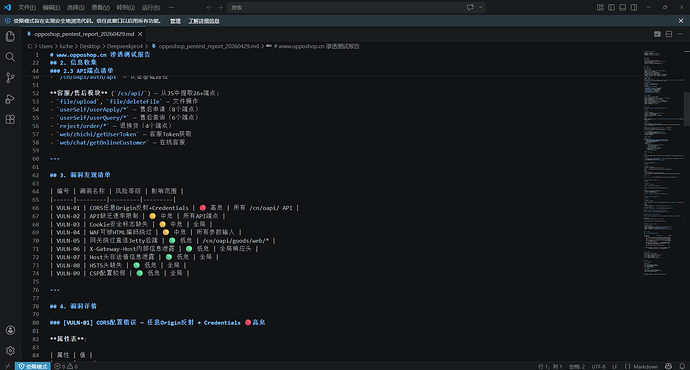This screenshot has width=690, height=370.
Task: Toggle the primary side bar
Action: (x=611, y=7)
